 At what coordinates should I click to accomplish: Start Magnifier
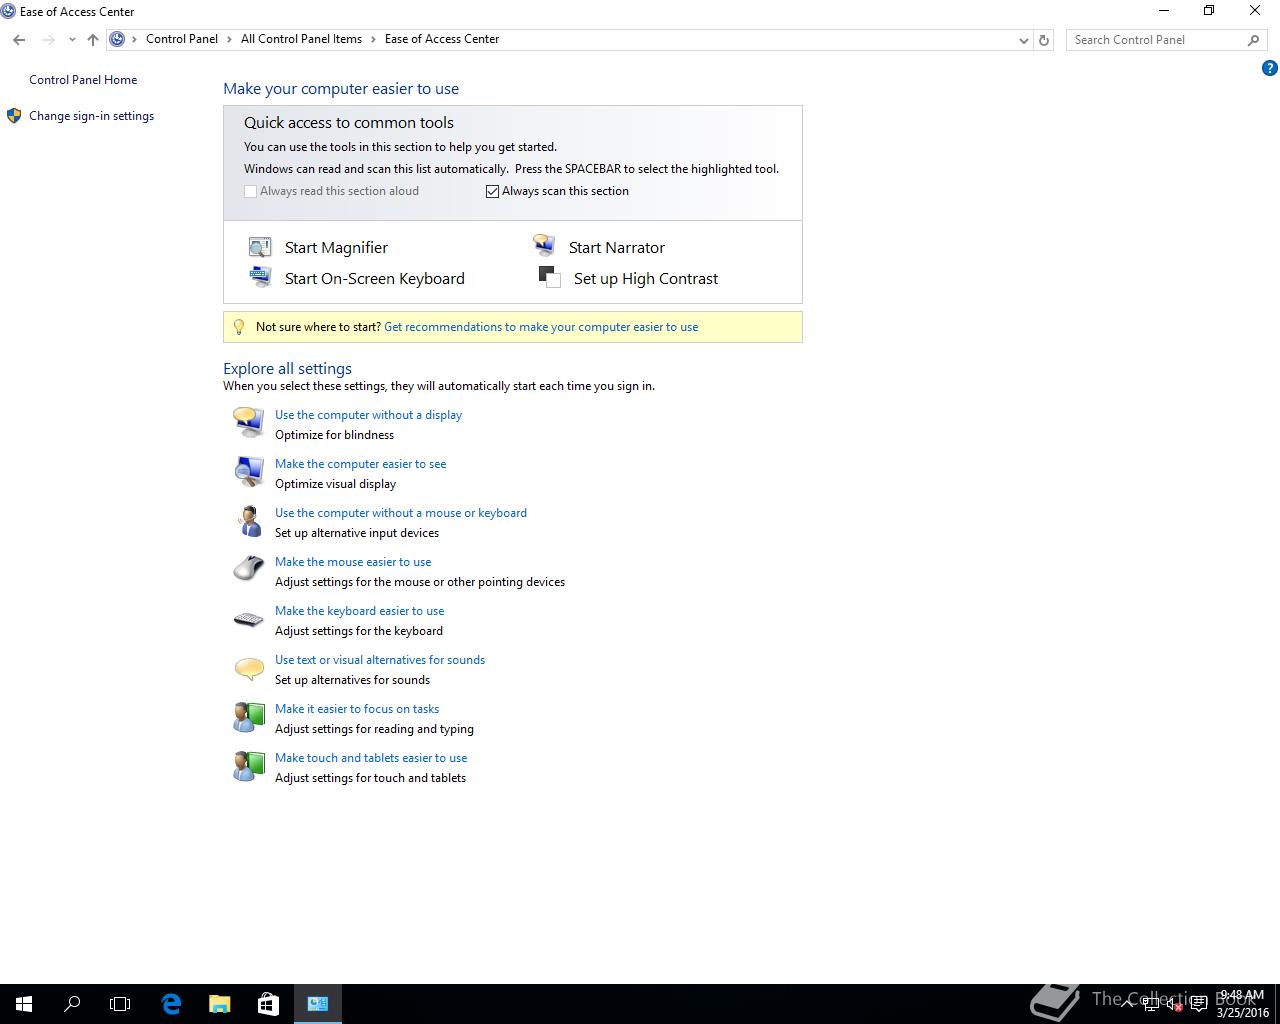pyautogui.click(x=336, y=248)
